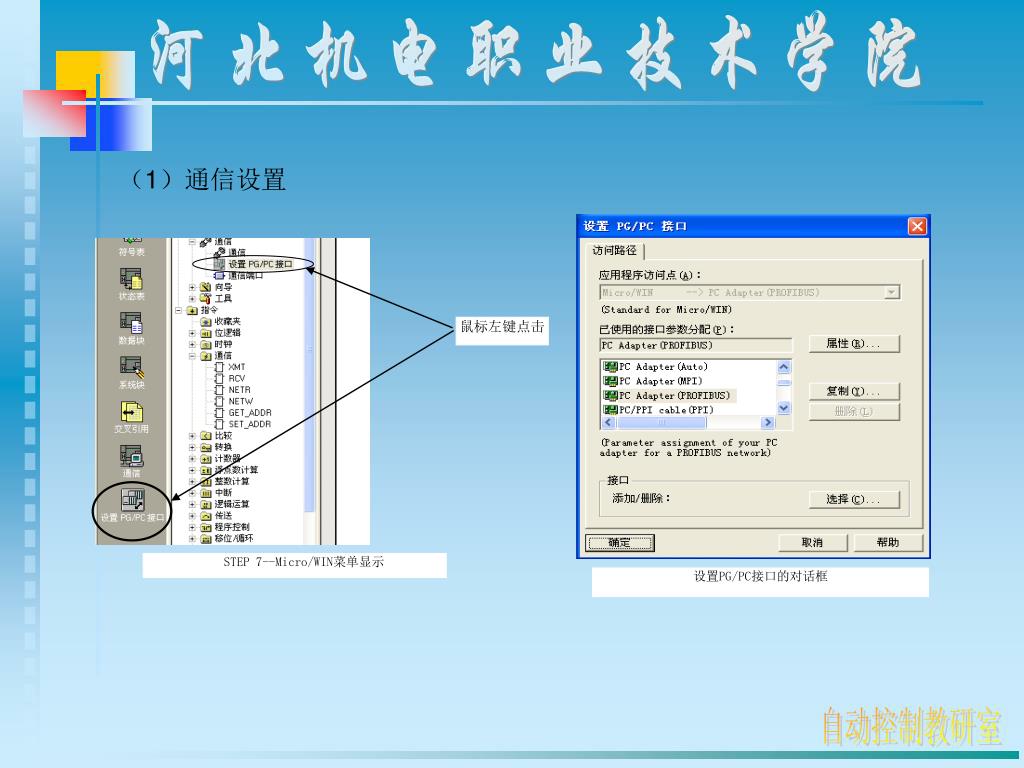Click the adapter list scroll-up arrow
Image resolution: width=1024 pixels, height=768 pixels.
click(x=784, y=367)
